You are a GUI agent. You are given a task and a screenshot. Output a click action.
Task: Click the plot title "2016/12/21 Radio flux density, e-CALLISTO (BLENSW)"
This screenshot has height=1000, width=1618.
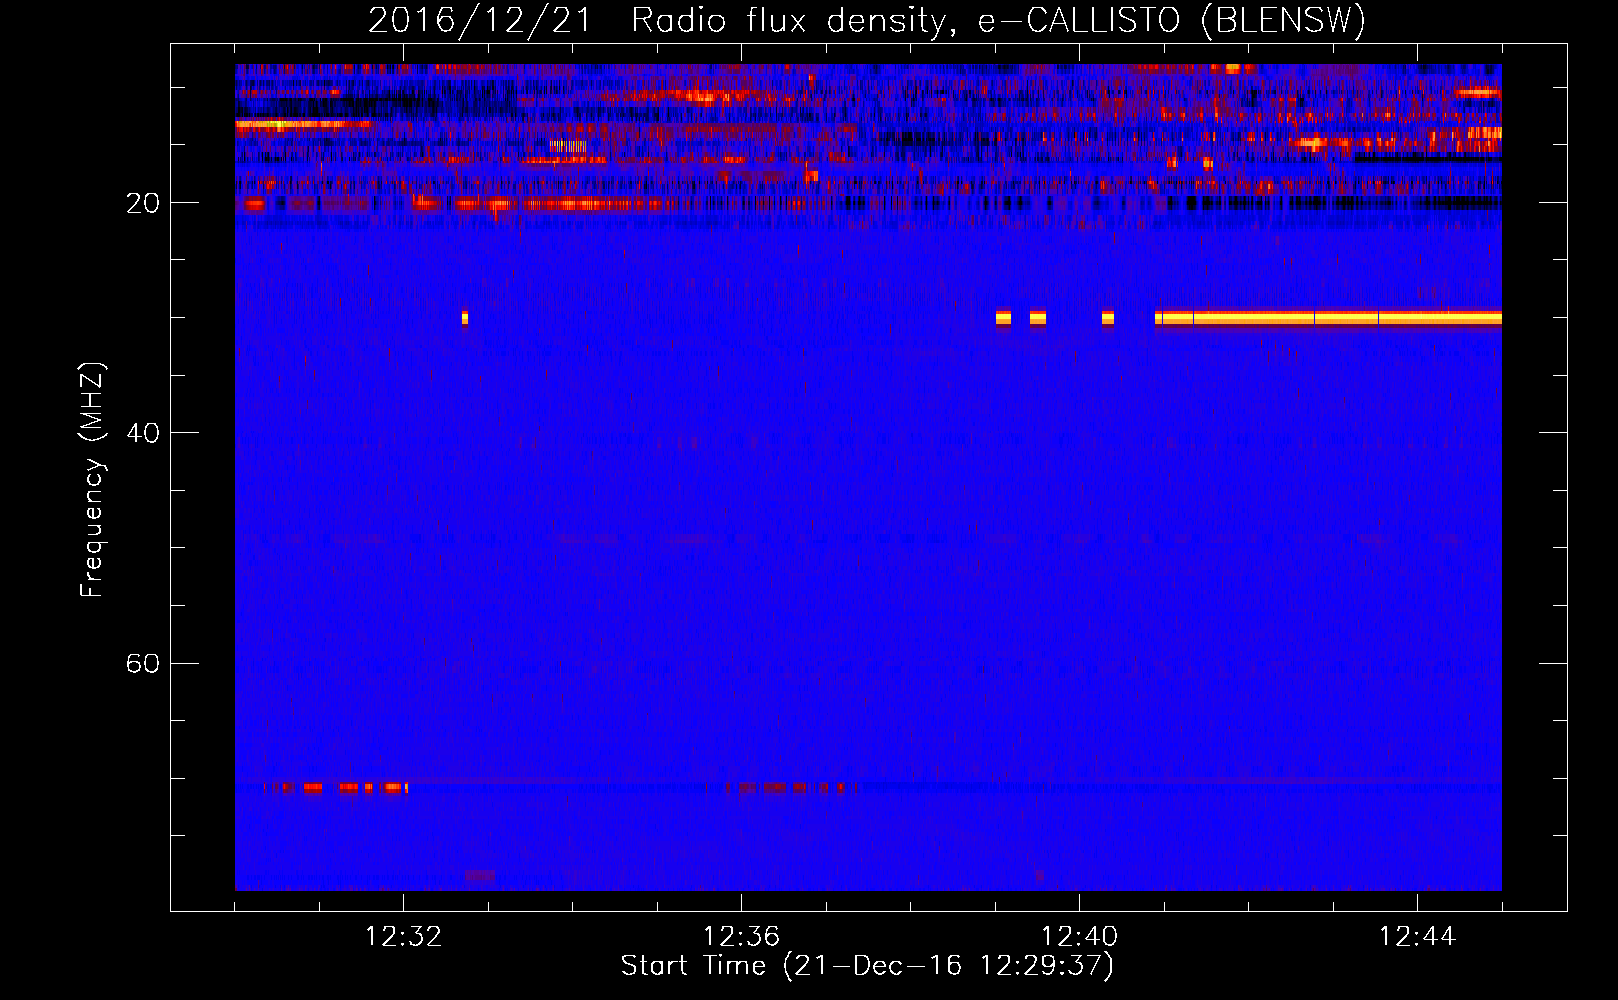867,20
